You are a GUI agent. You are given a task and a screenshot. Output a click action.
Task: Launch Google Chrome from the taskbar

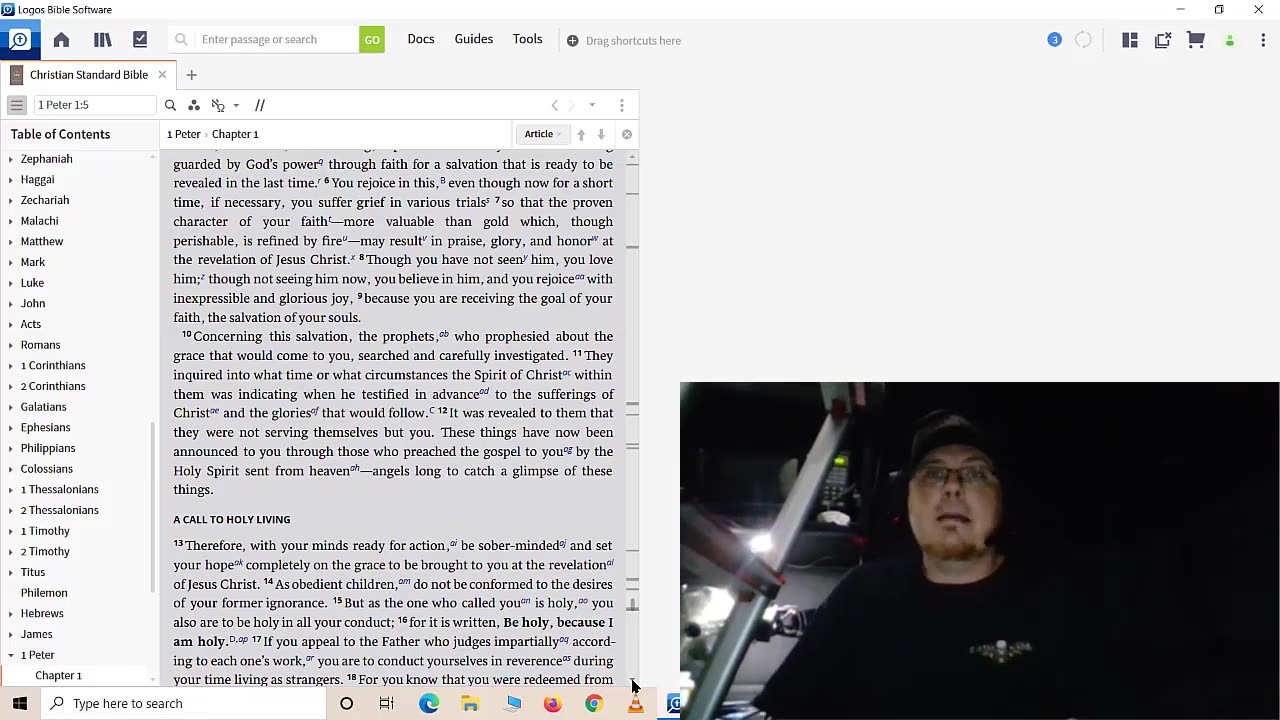pos(594,704)
